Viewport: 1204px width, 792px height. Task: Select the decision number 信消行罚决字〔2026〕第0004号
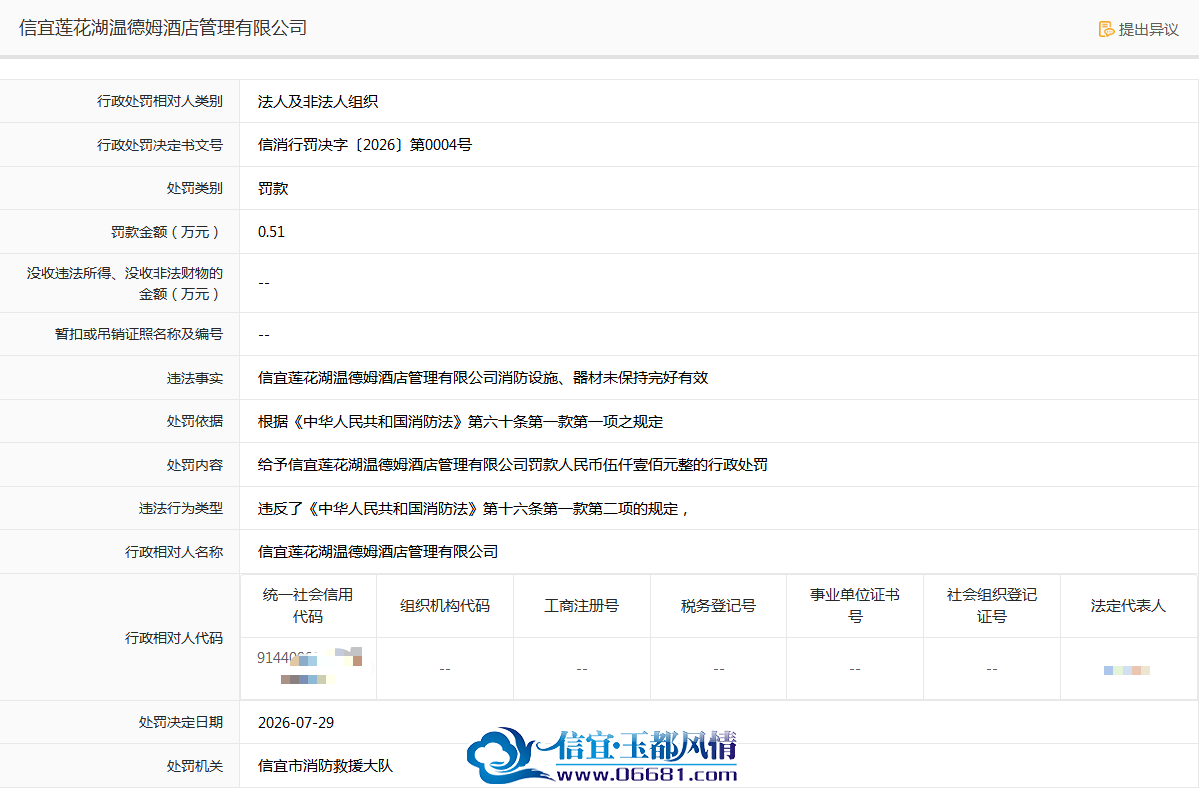[365, 145]
